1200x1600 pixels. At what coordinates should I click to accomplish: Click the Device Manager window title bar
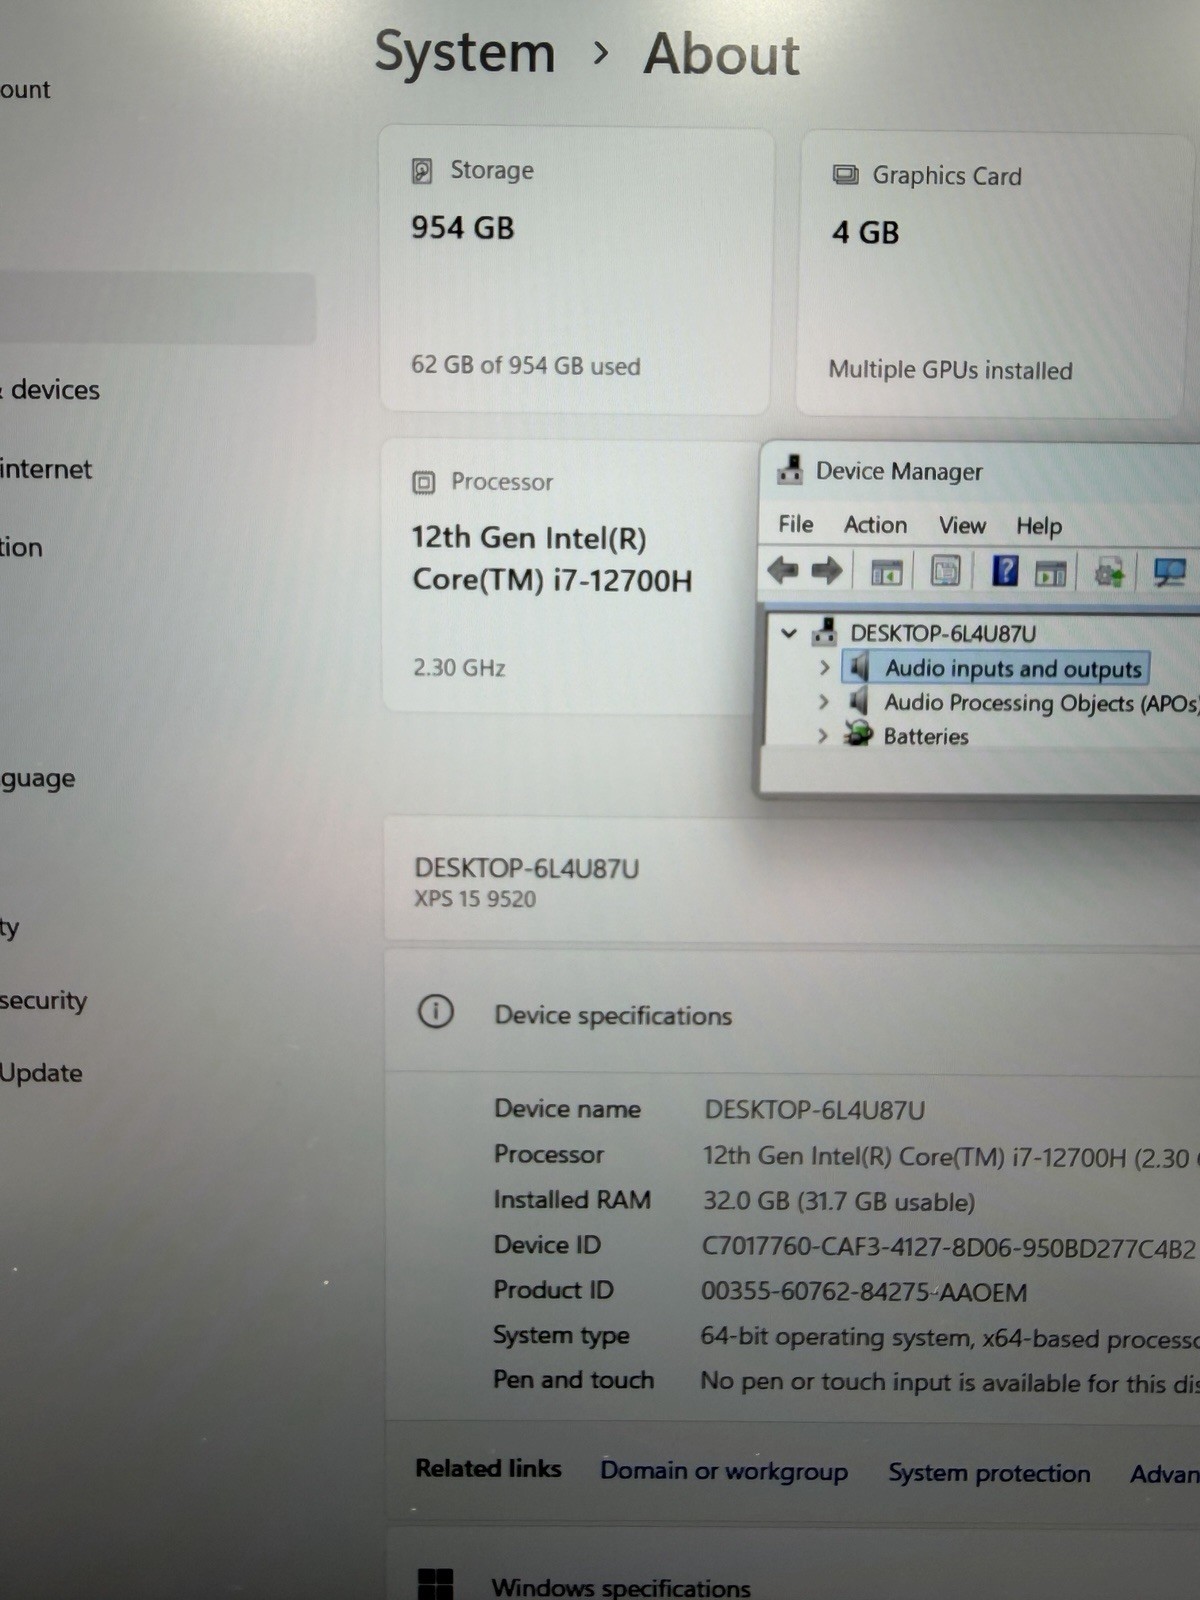pos(980,471)
